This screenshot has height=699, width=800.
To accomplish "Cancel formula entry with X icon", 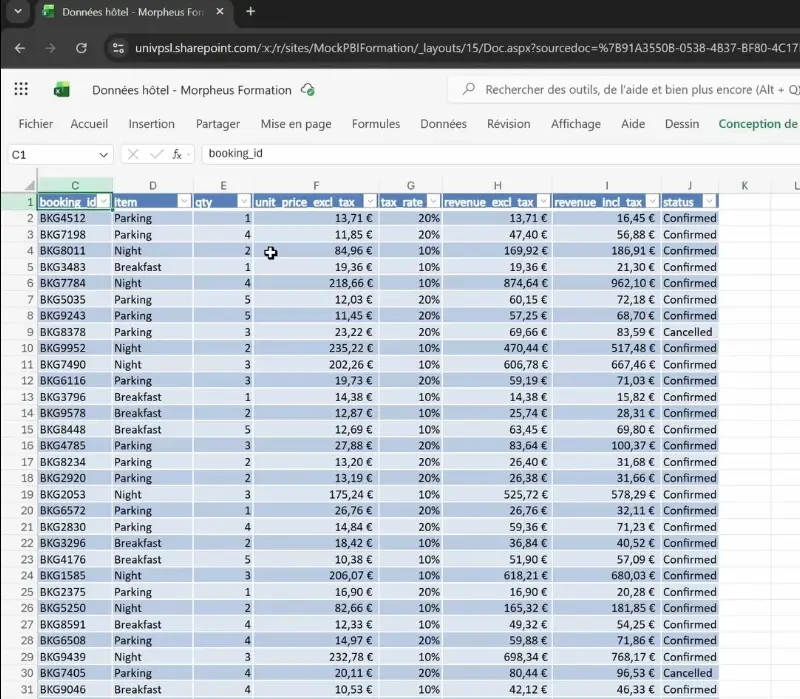I will [x=133, y=154].
